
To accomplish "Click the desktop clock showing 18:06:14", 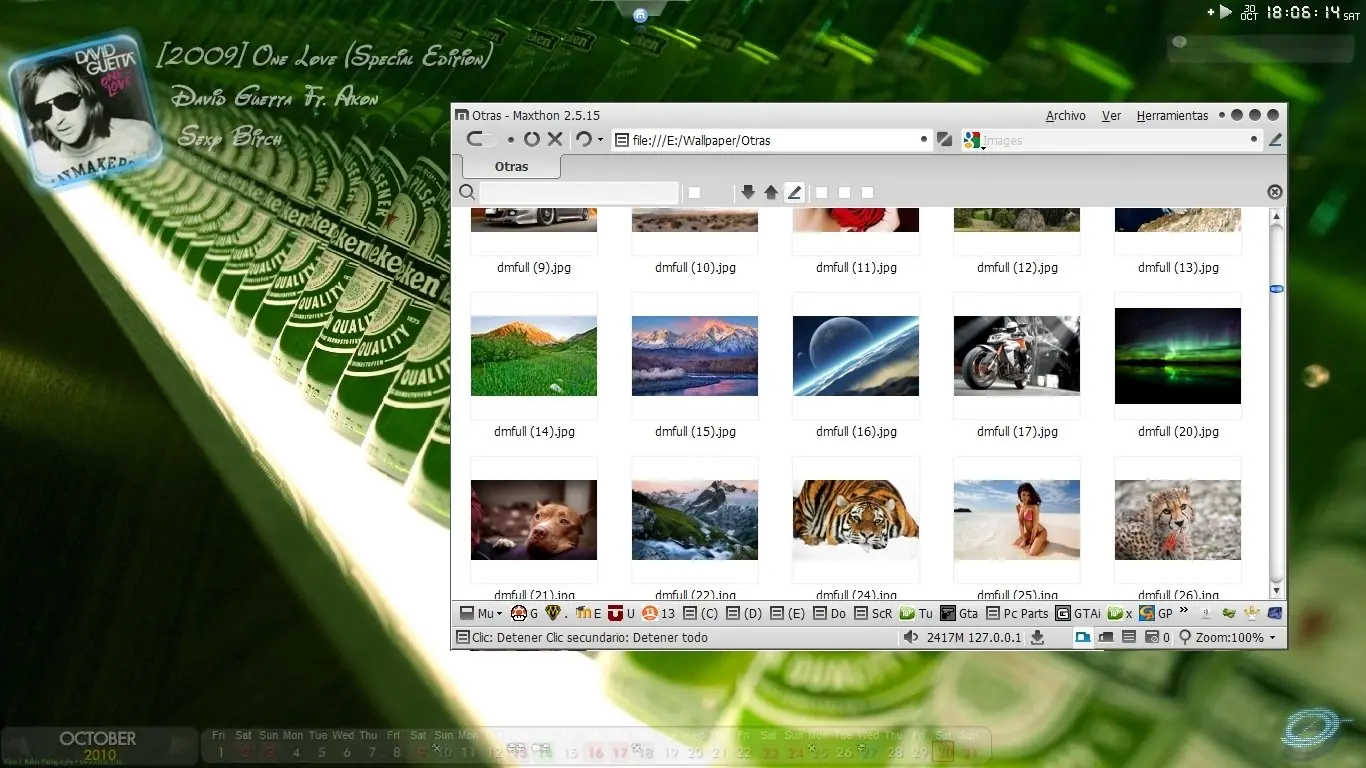I will (1303, 13).
